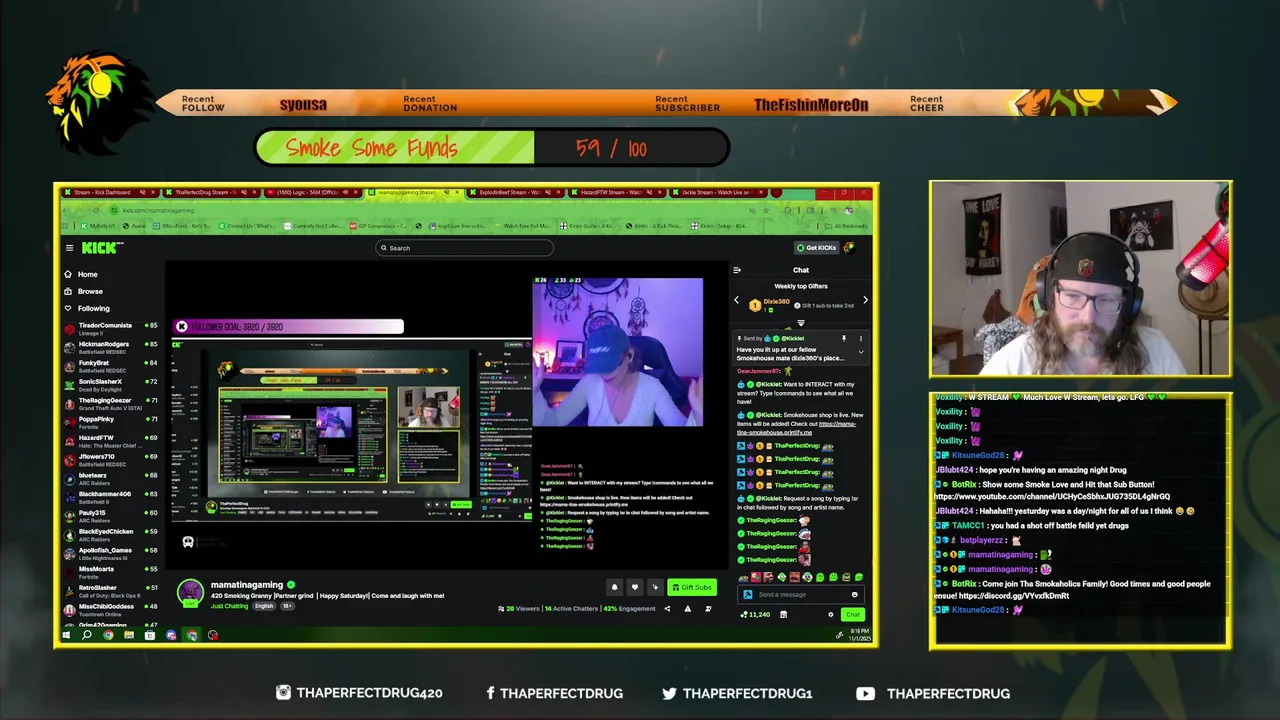
Task: Toggle notification bell for mamatinagaming
Action: point(614,587)
